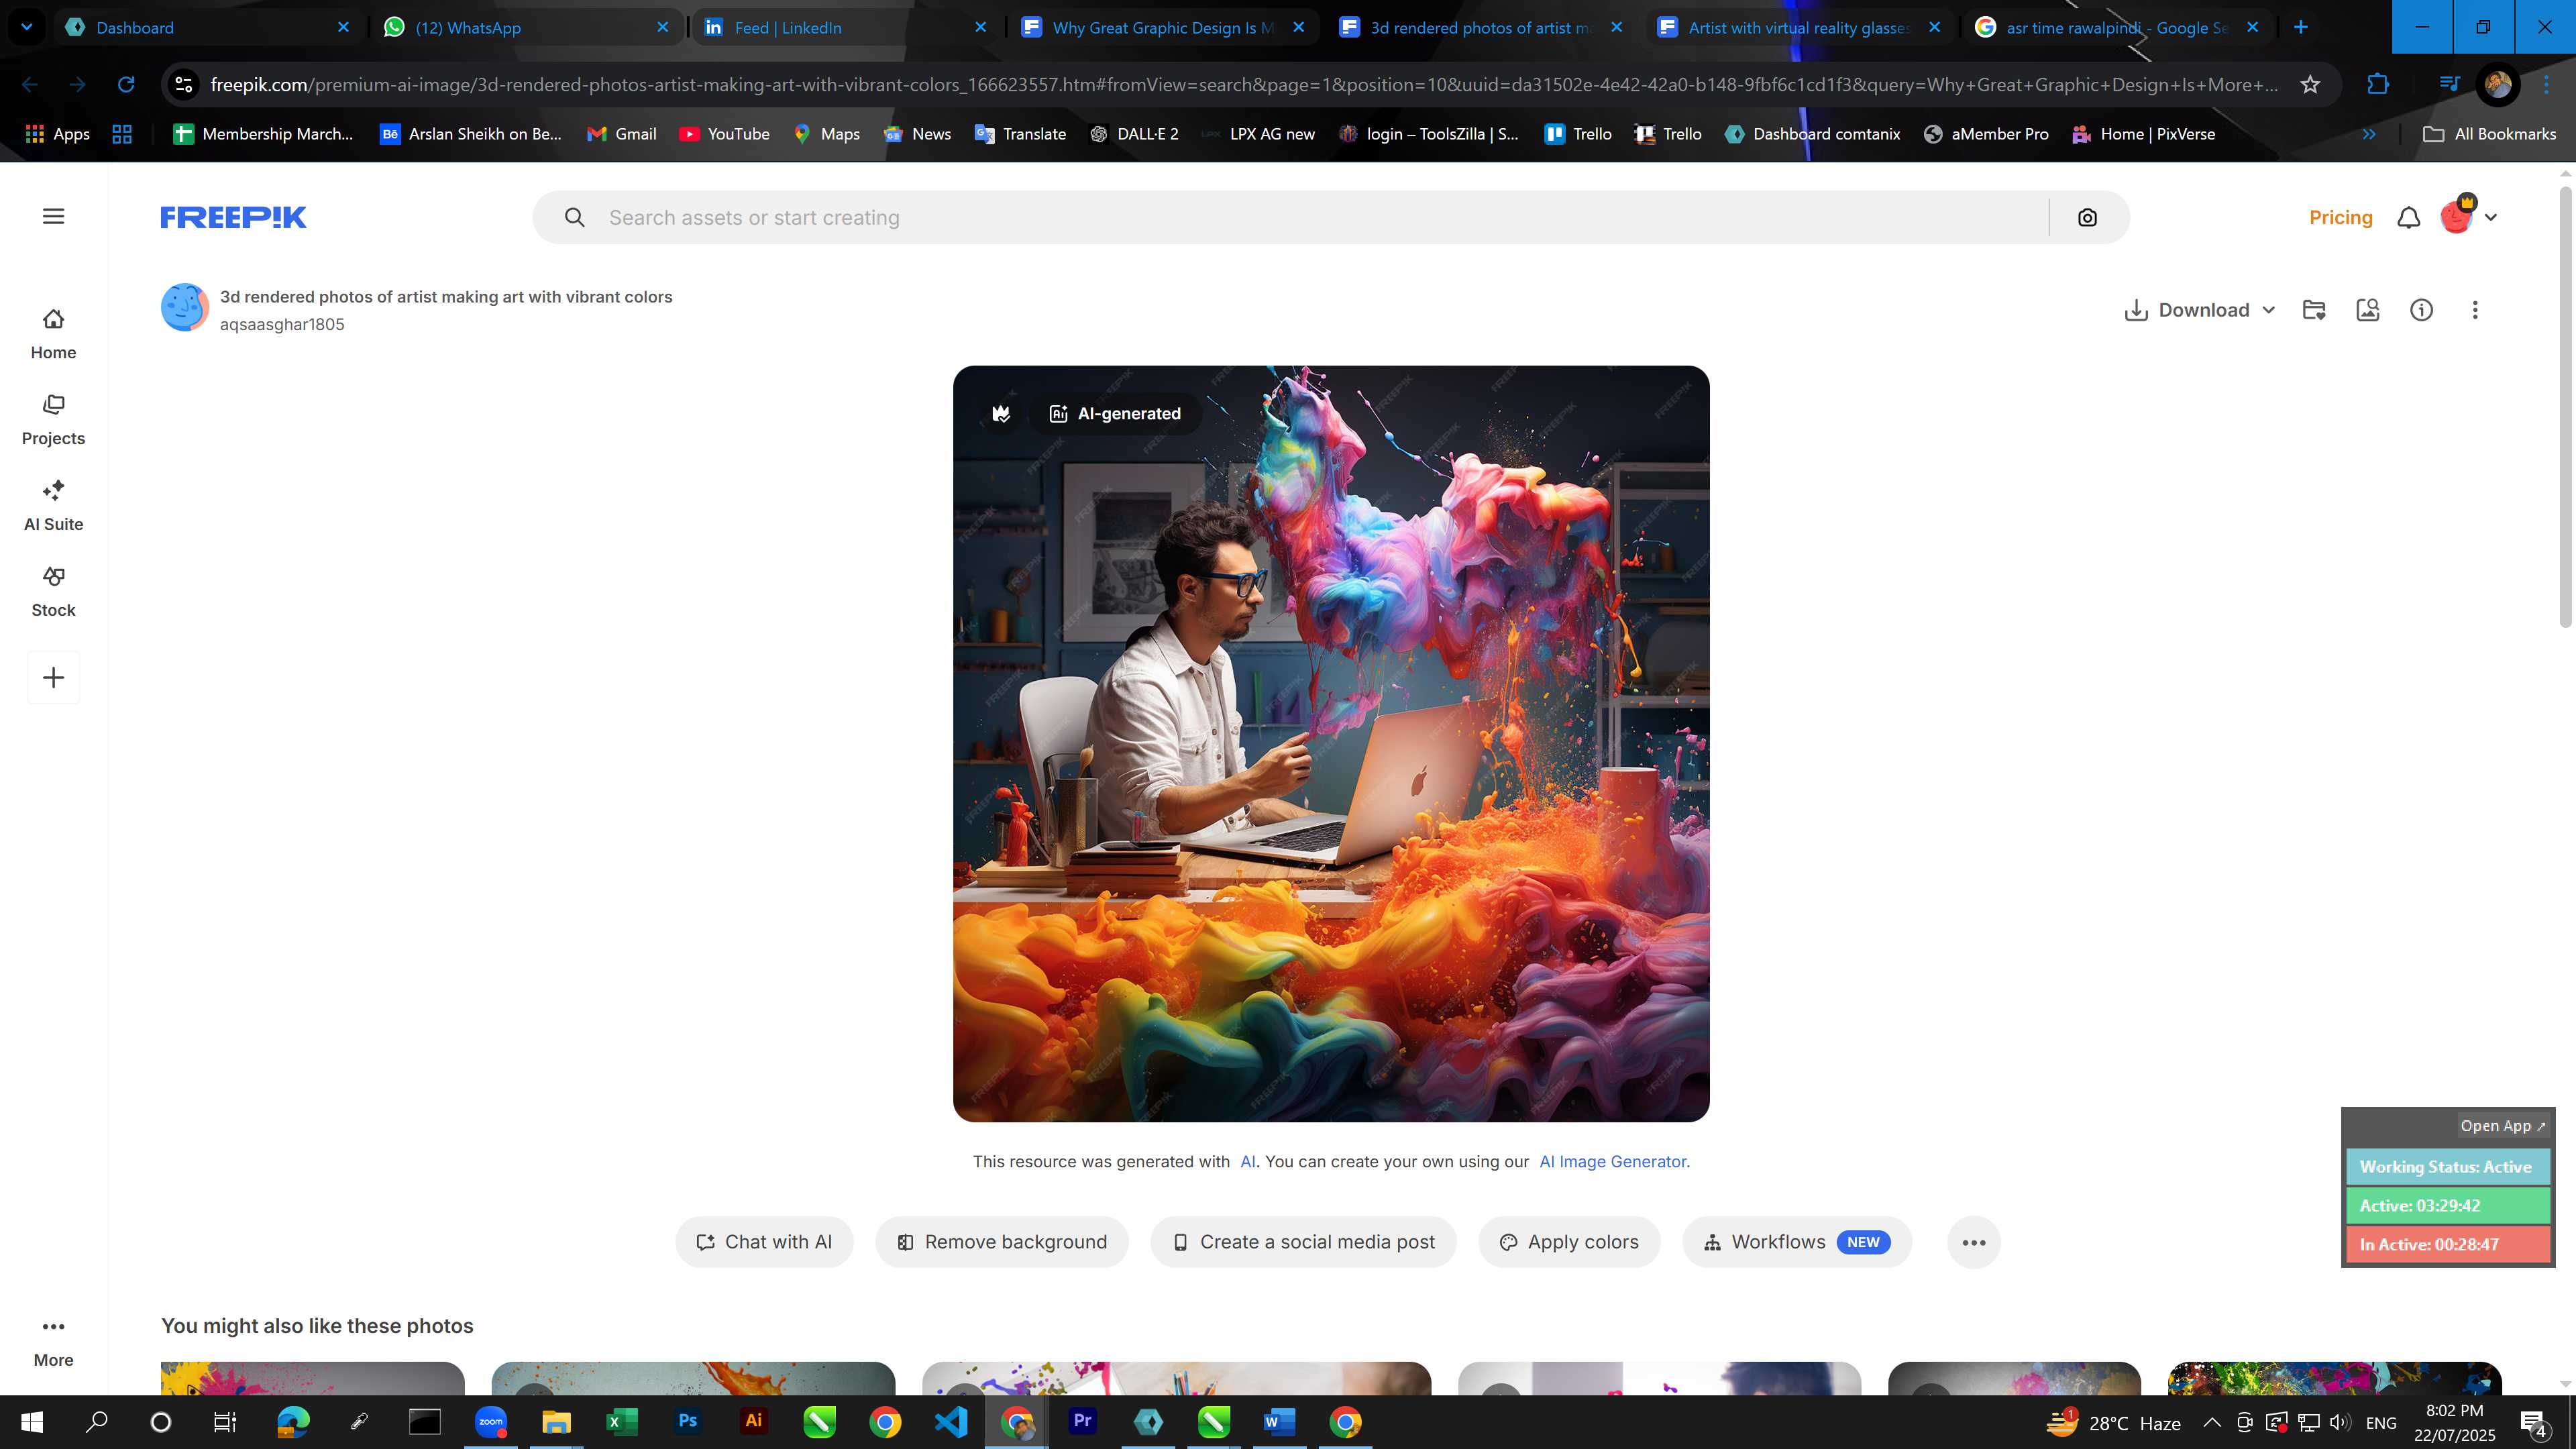The image size is (2576, 1449).
Task: Click search by image camera icon
Action: (2087, 218)
